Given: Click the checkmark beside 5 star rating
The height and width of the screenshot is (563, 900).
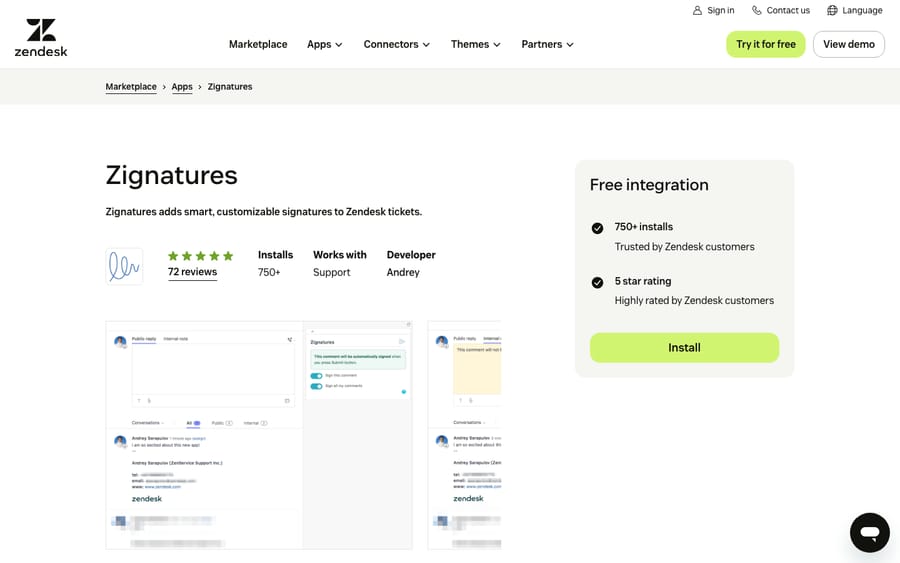Looking at the screenshot, I should pos(597,282).
